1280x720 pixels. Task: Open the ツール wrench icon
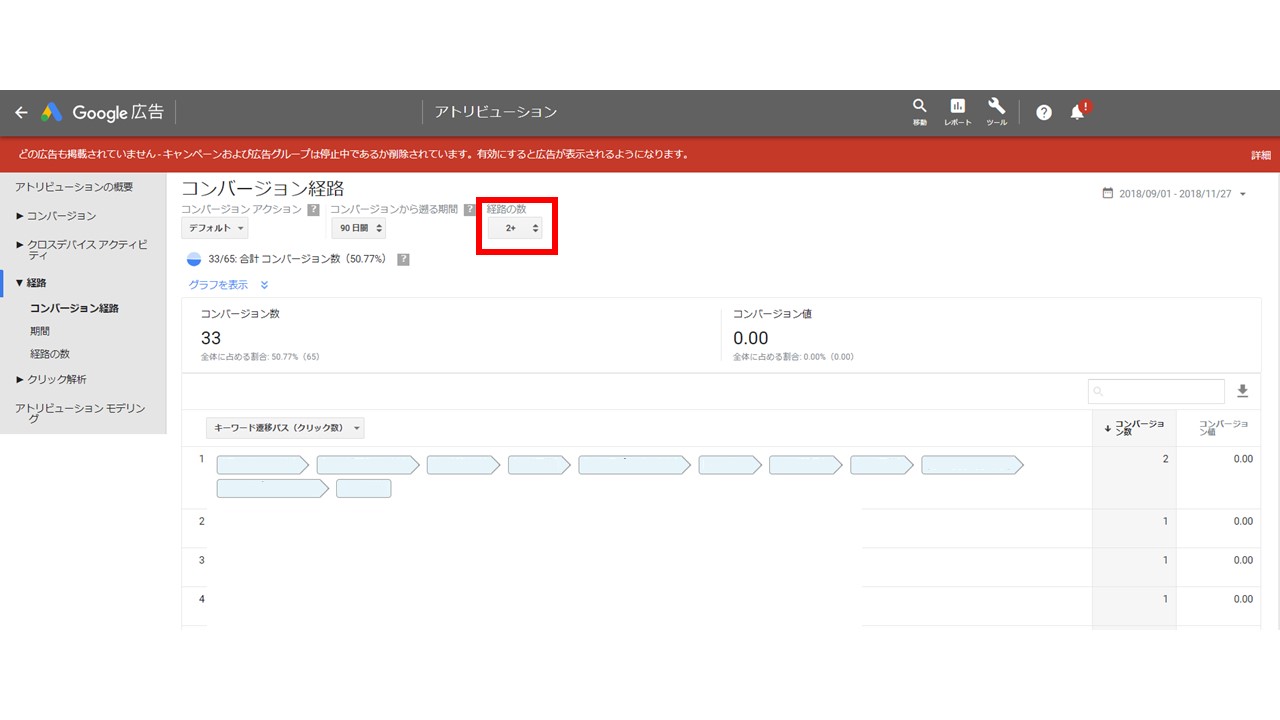(996, 111)
